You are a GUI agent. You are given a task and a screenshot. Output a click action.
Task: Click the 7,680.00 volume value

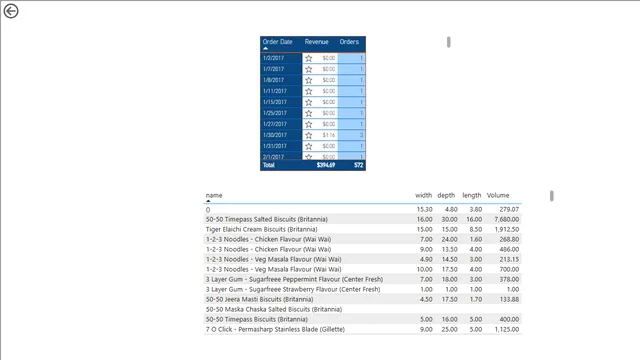507,219
